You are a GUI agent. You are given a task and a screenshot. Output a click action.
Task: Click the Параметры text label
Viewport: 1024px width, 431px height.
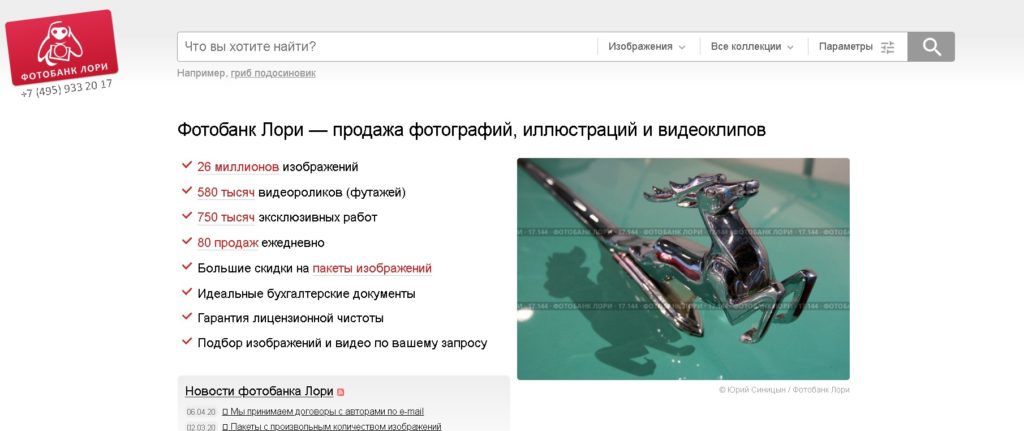click(x=845, y=47)
